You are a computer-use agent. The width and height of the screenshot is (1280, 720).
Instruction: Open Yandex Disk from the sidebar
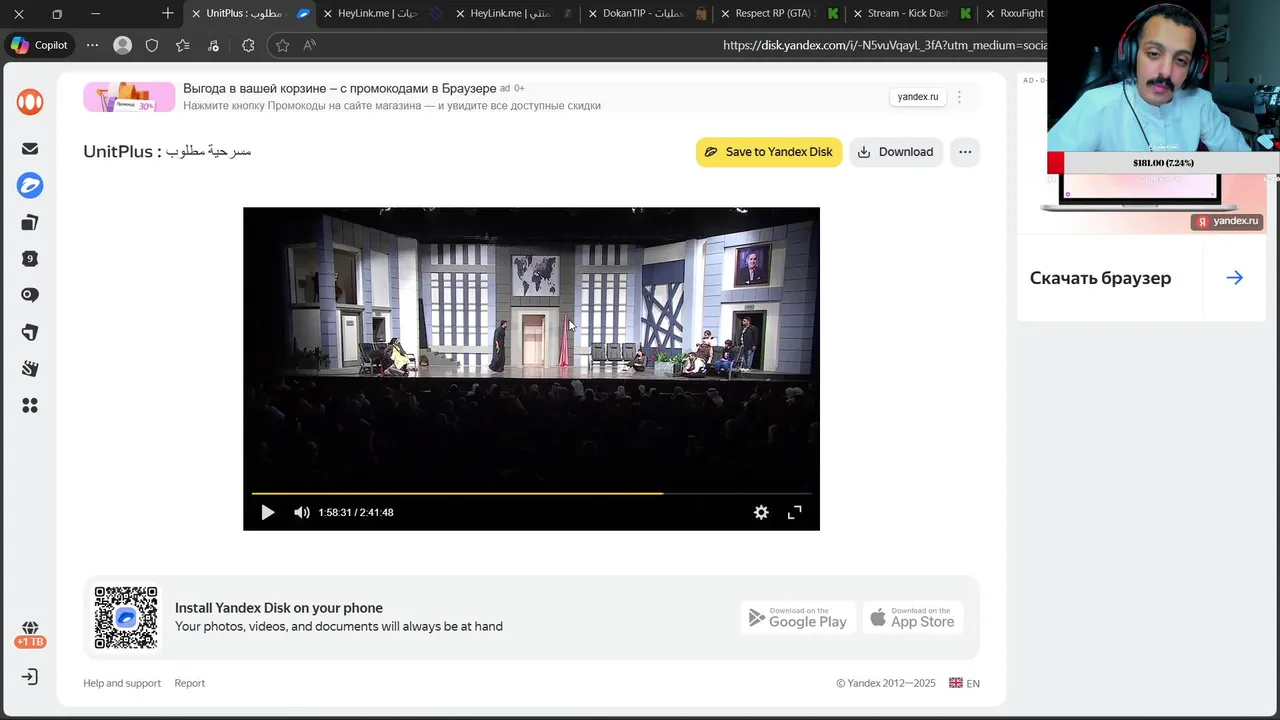(30, 185)
